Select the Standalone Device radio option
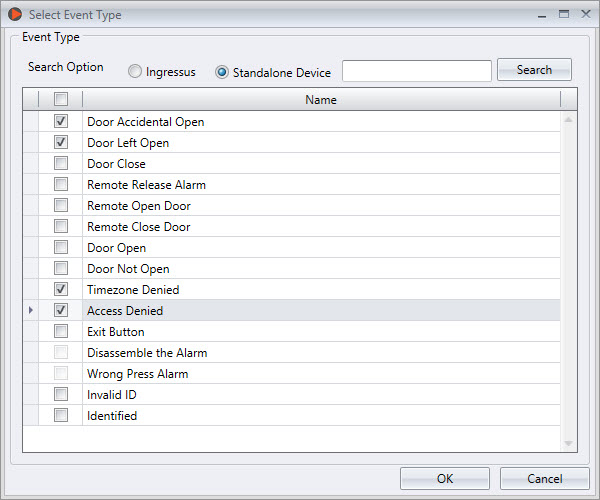 click(x=222, y=72)
